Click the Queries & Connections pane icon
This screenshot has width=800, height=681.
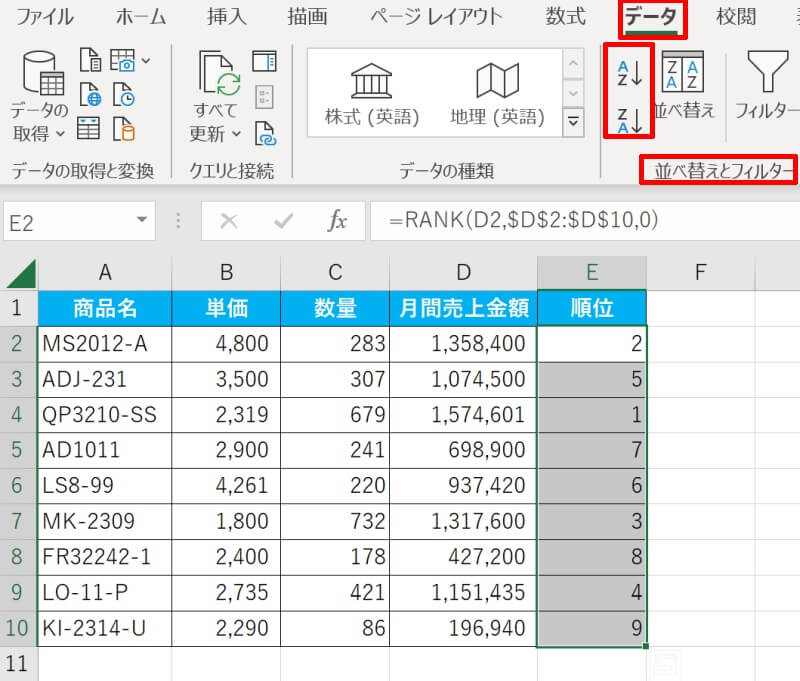tap(264, 62)
